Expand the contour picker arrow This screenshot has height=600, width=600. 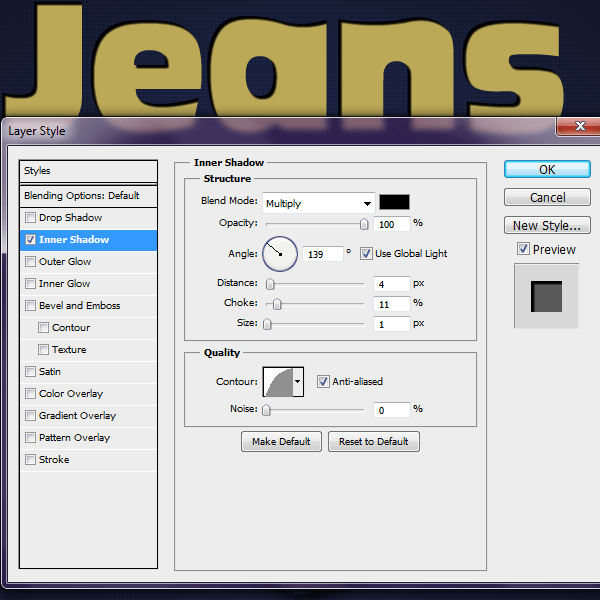tap(298, 381)
